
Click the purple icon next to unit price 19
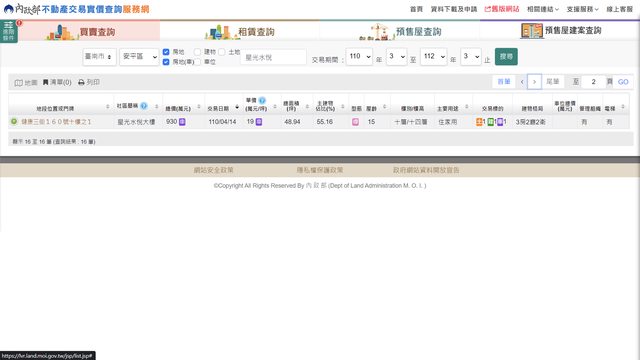(x=259, y=122)
